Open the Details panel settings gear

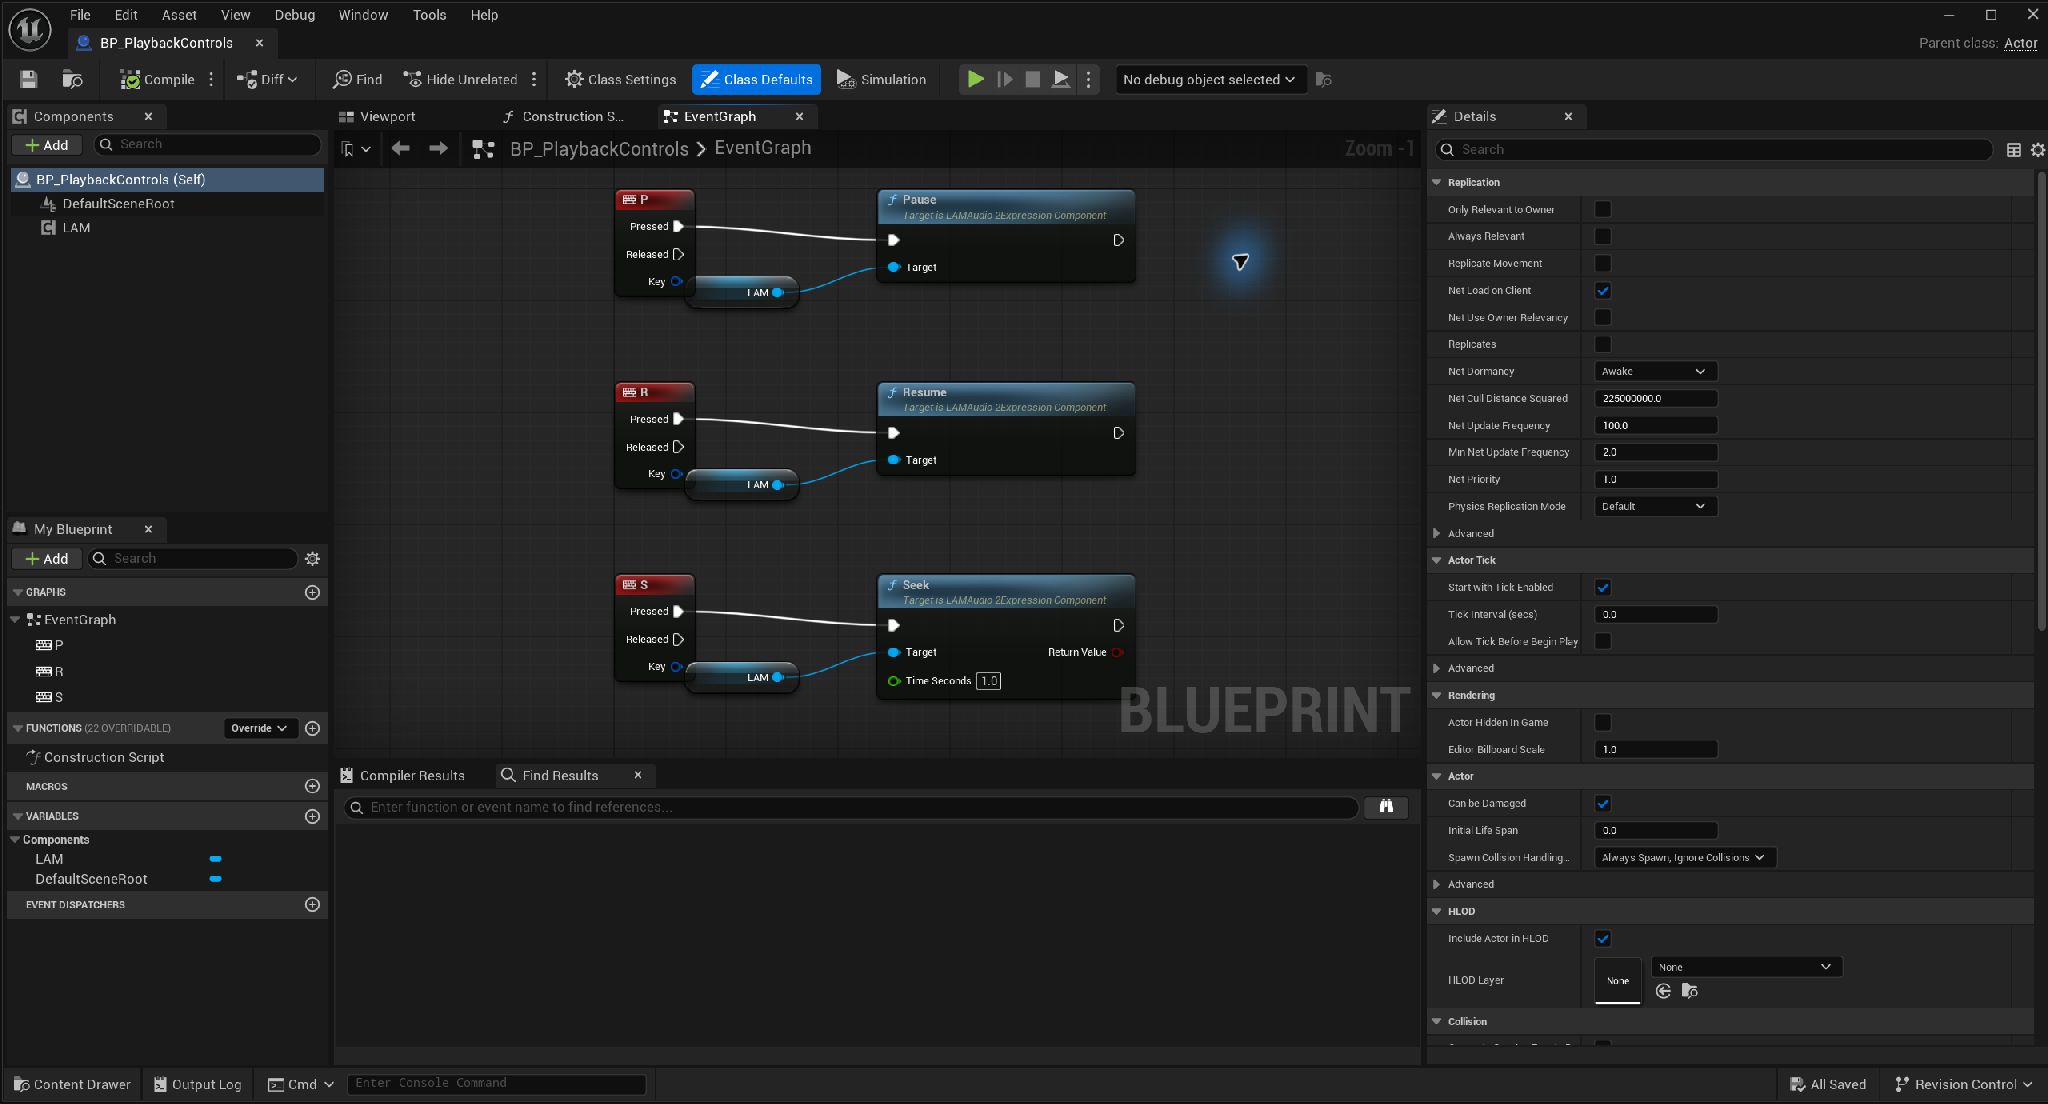pos(2037,149)
